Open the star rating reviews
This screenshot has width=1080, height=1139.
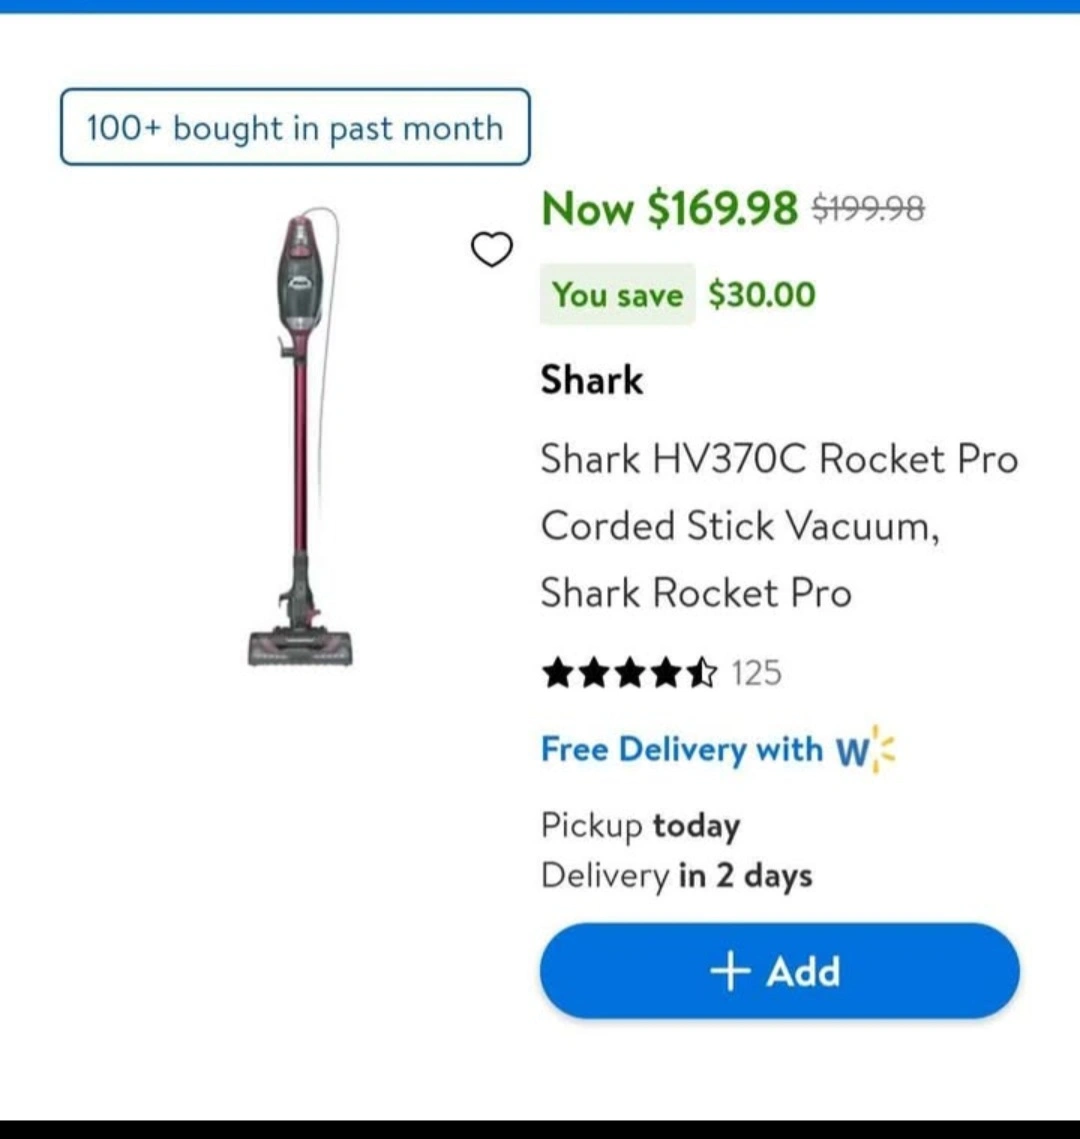coord(629,673)
